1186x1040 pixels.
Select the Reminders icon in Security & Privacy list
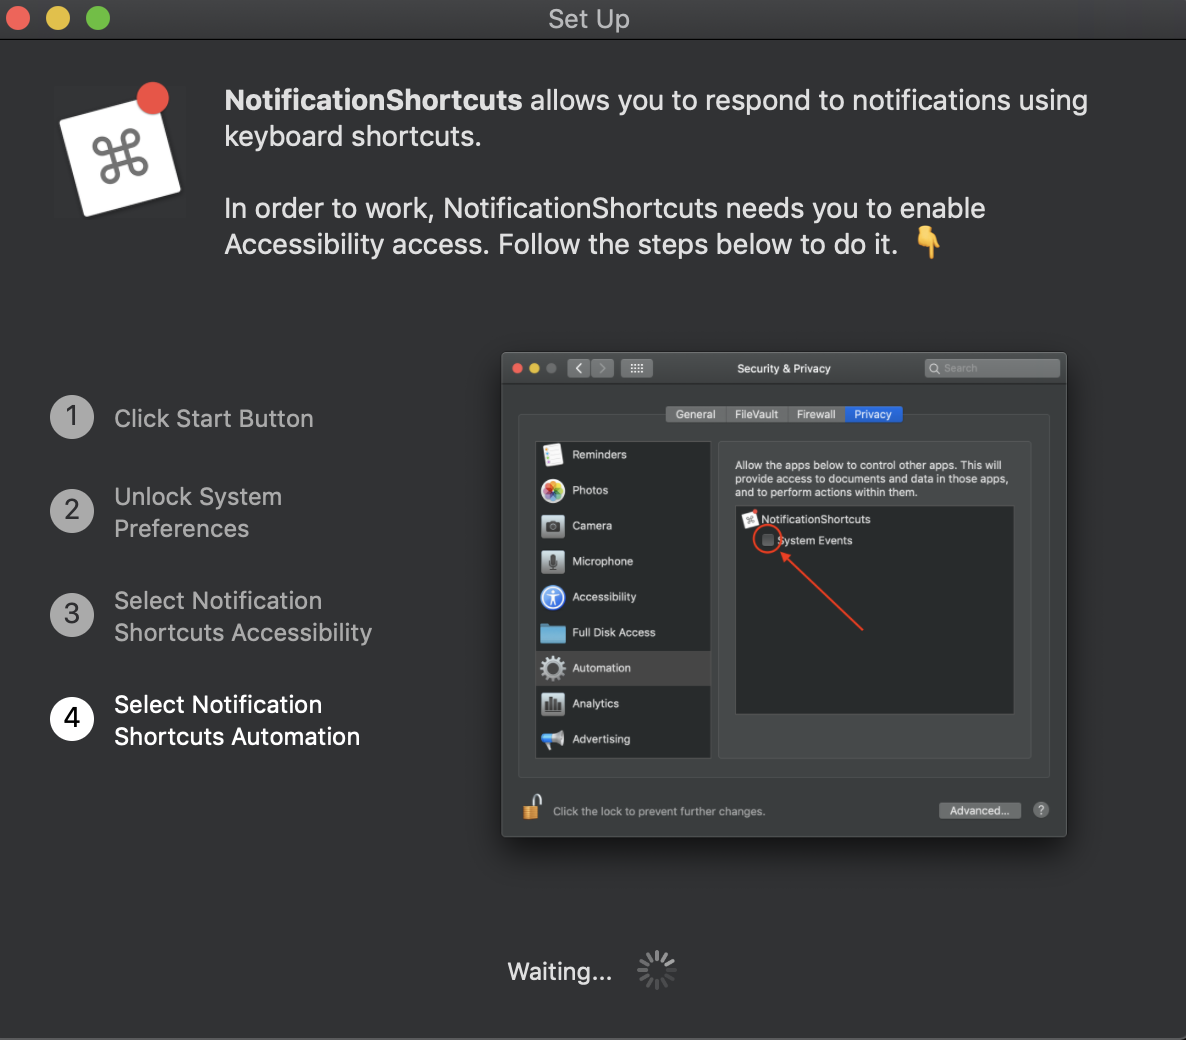(553, 455)
